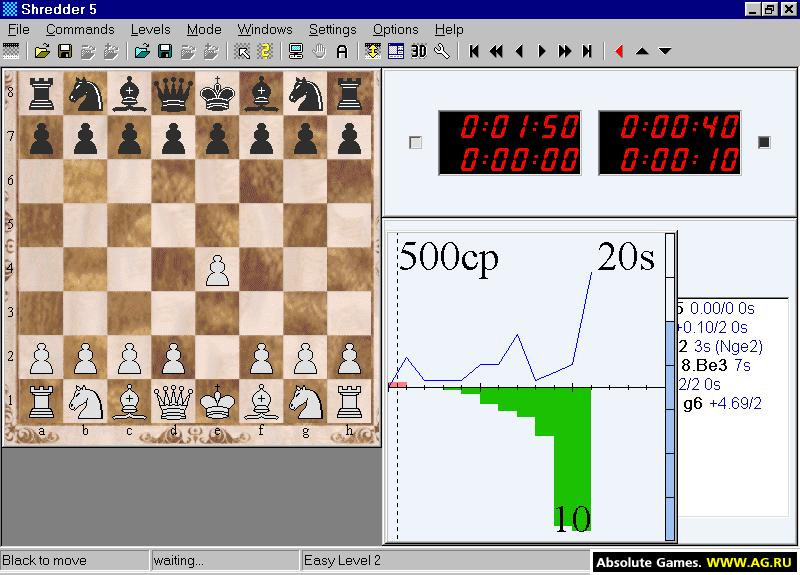The image size is (800, 575).
Task: Rewind several moves with the double-left arrow
Action: coord(496,51)
